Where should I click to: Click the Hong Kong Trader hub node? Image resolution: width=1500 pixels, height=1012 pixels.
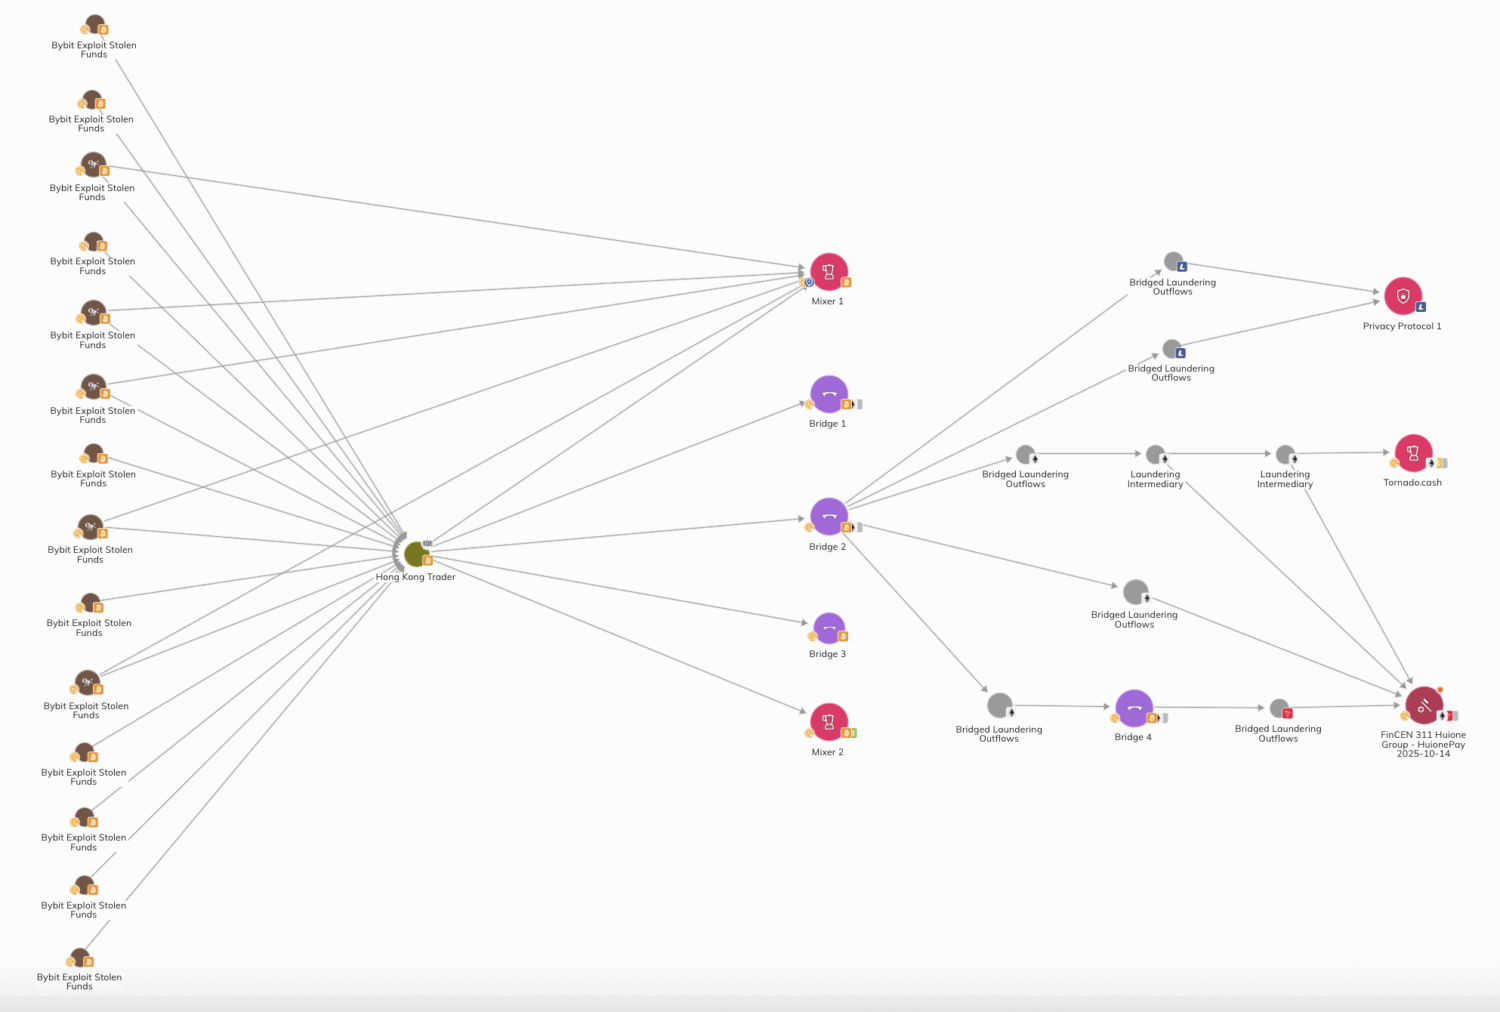click(416, 553)
